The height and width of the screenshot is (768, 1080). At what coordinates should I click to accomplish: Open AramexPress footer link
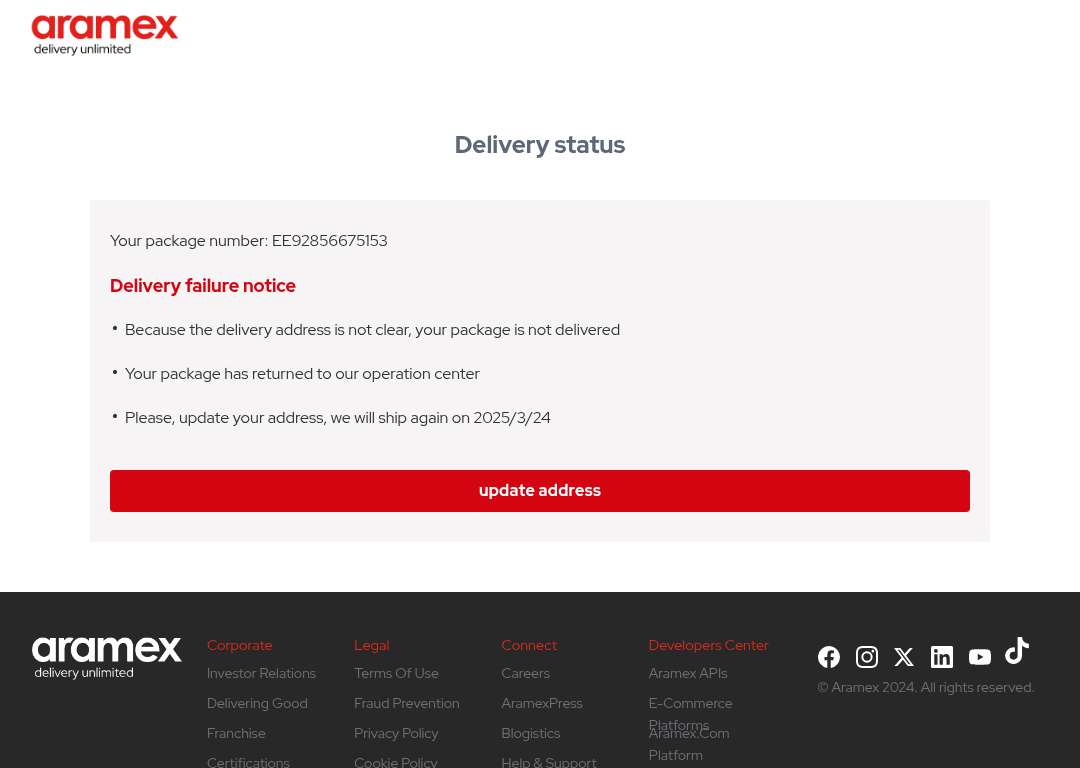(542, 703)
